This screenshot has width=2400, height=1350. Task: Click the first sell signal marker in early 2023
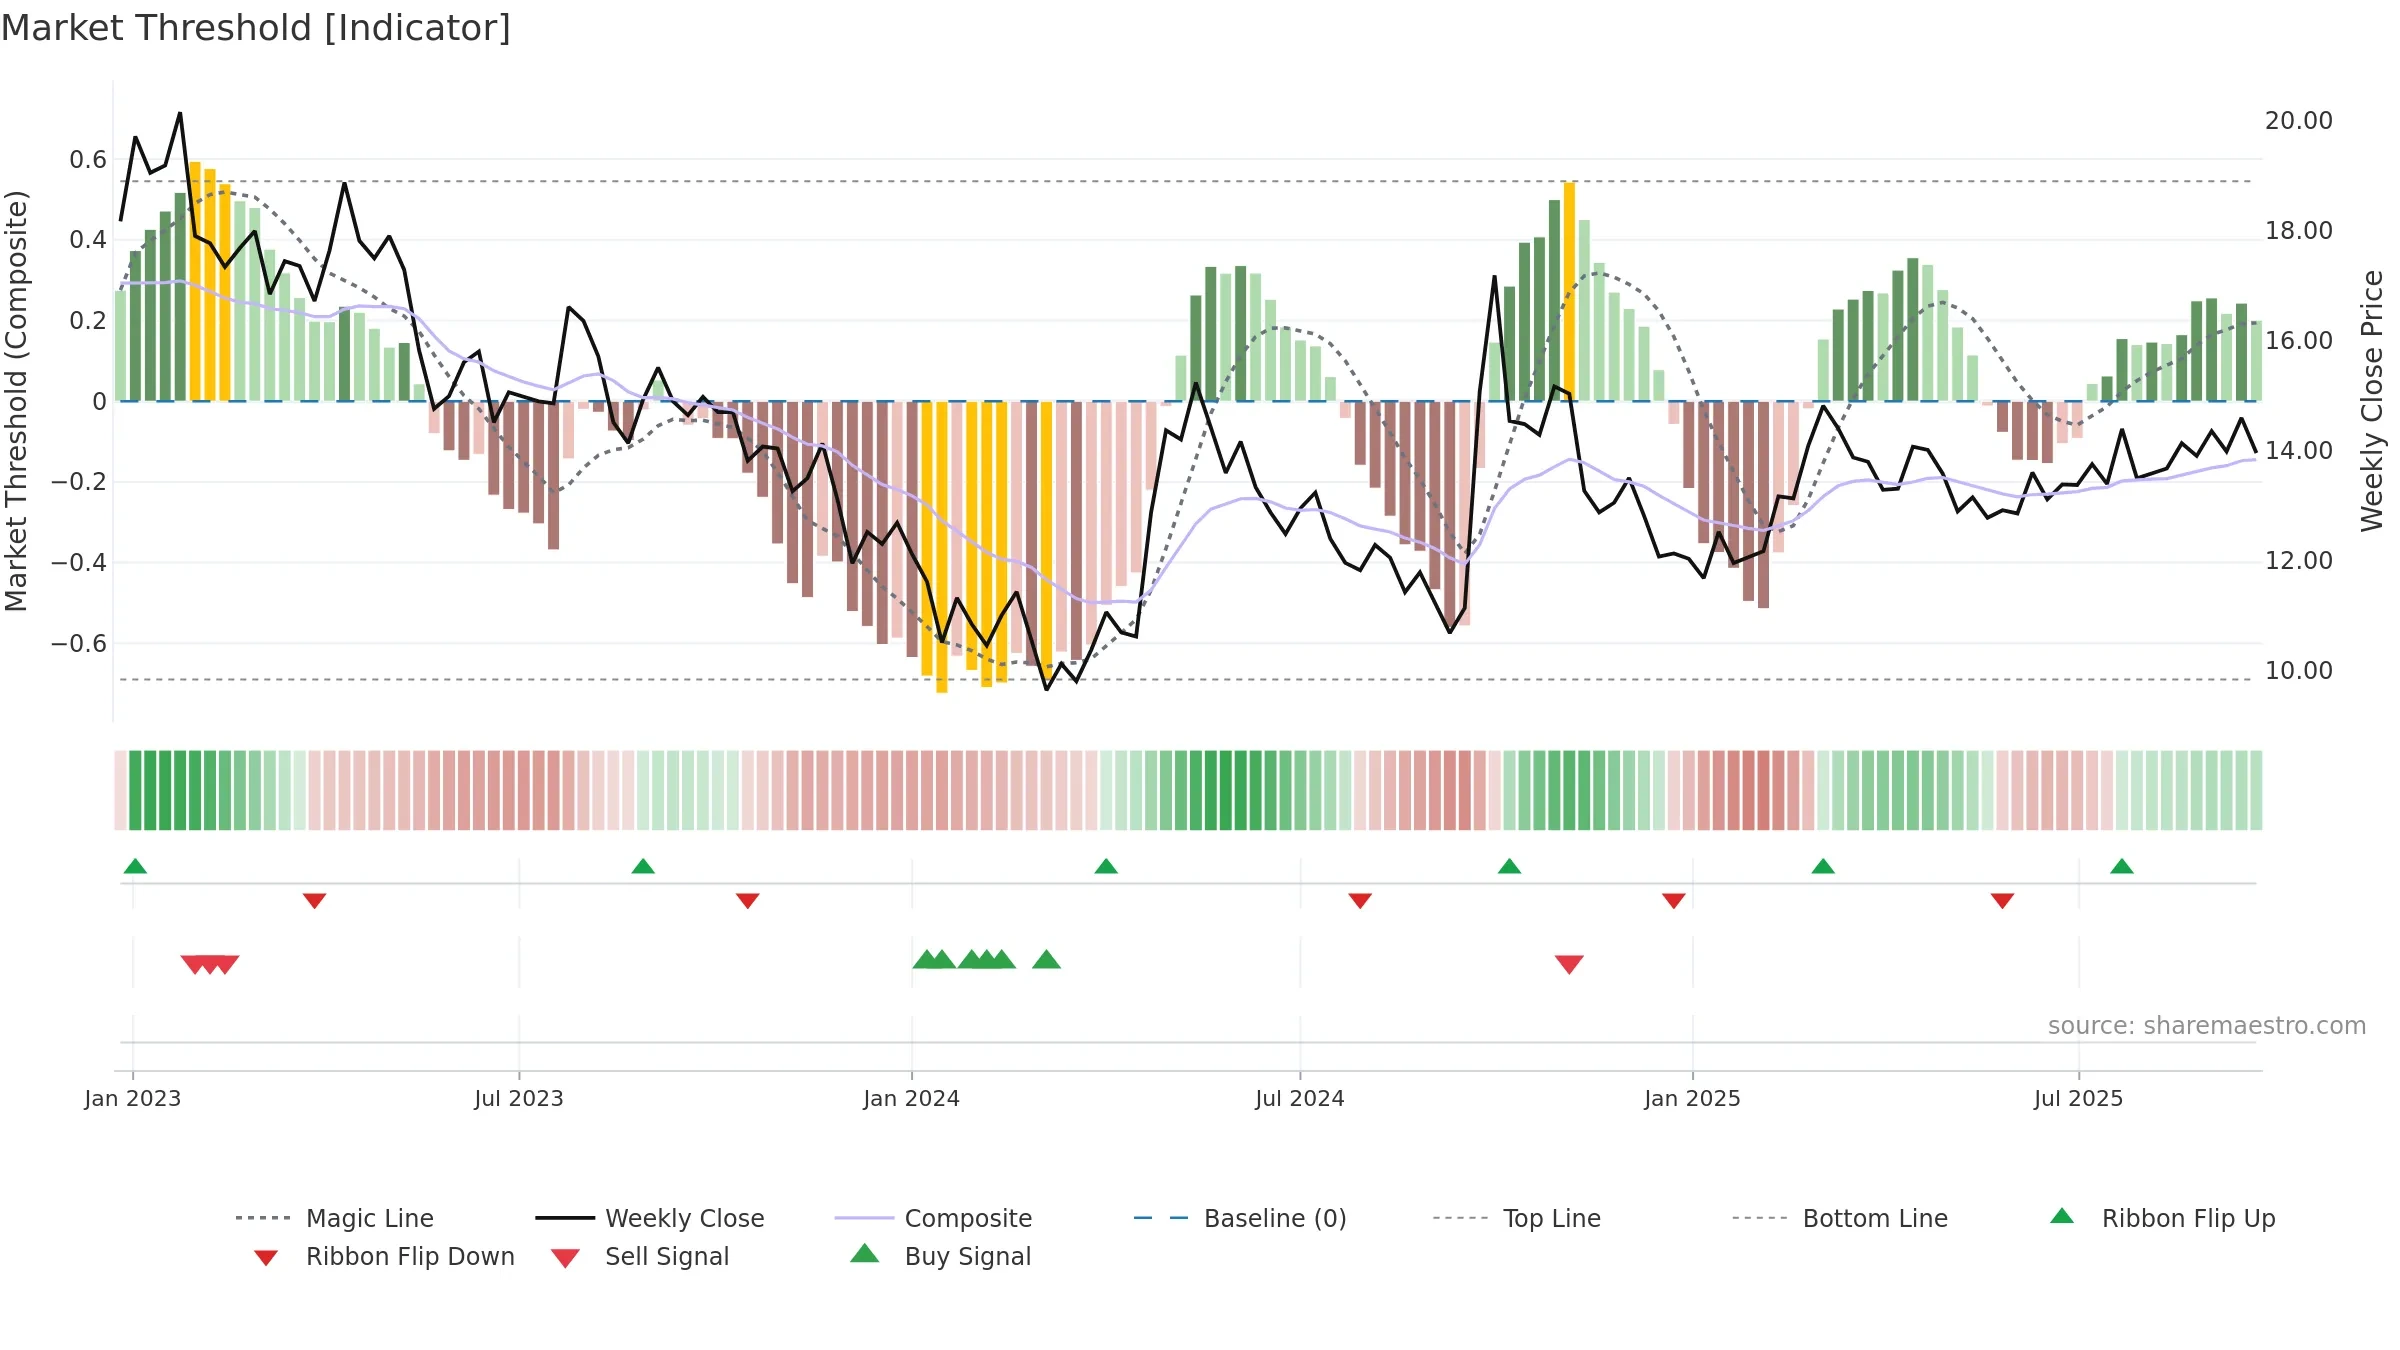(195, 964)
